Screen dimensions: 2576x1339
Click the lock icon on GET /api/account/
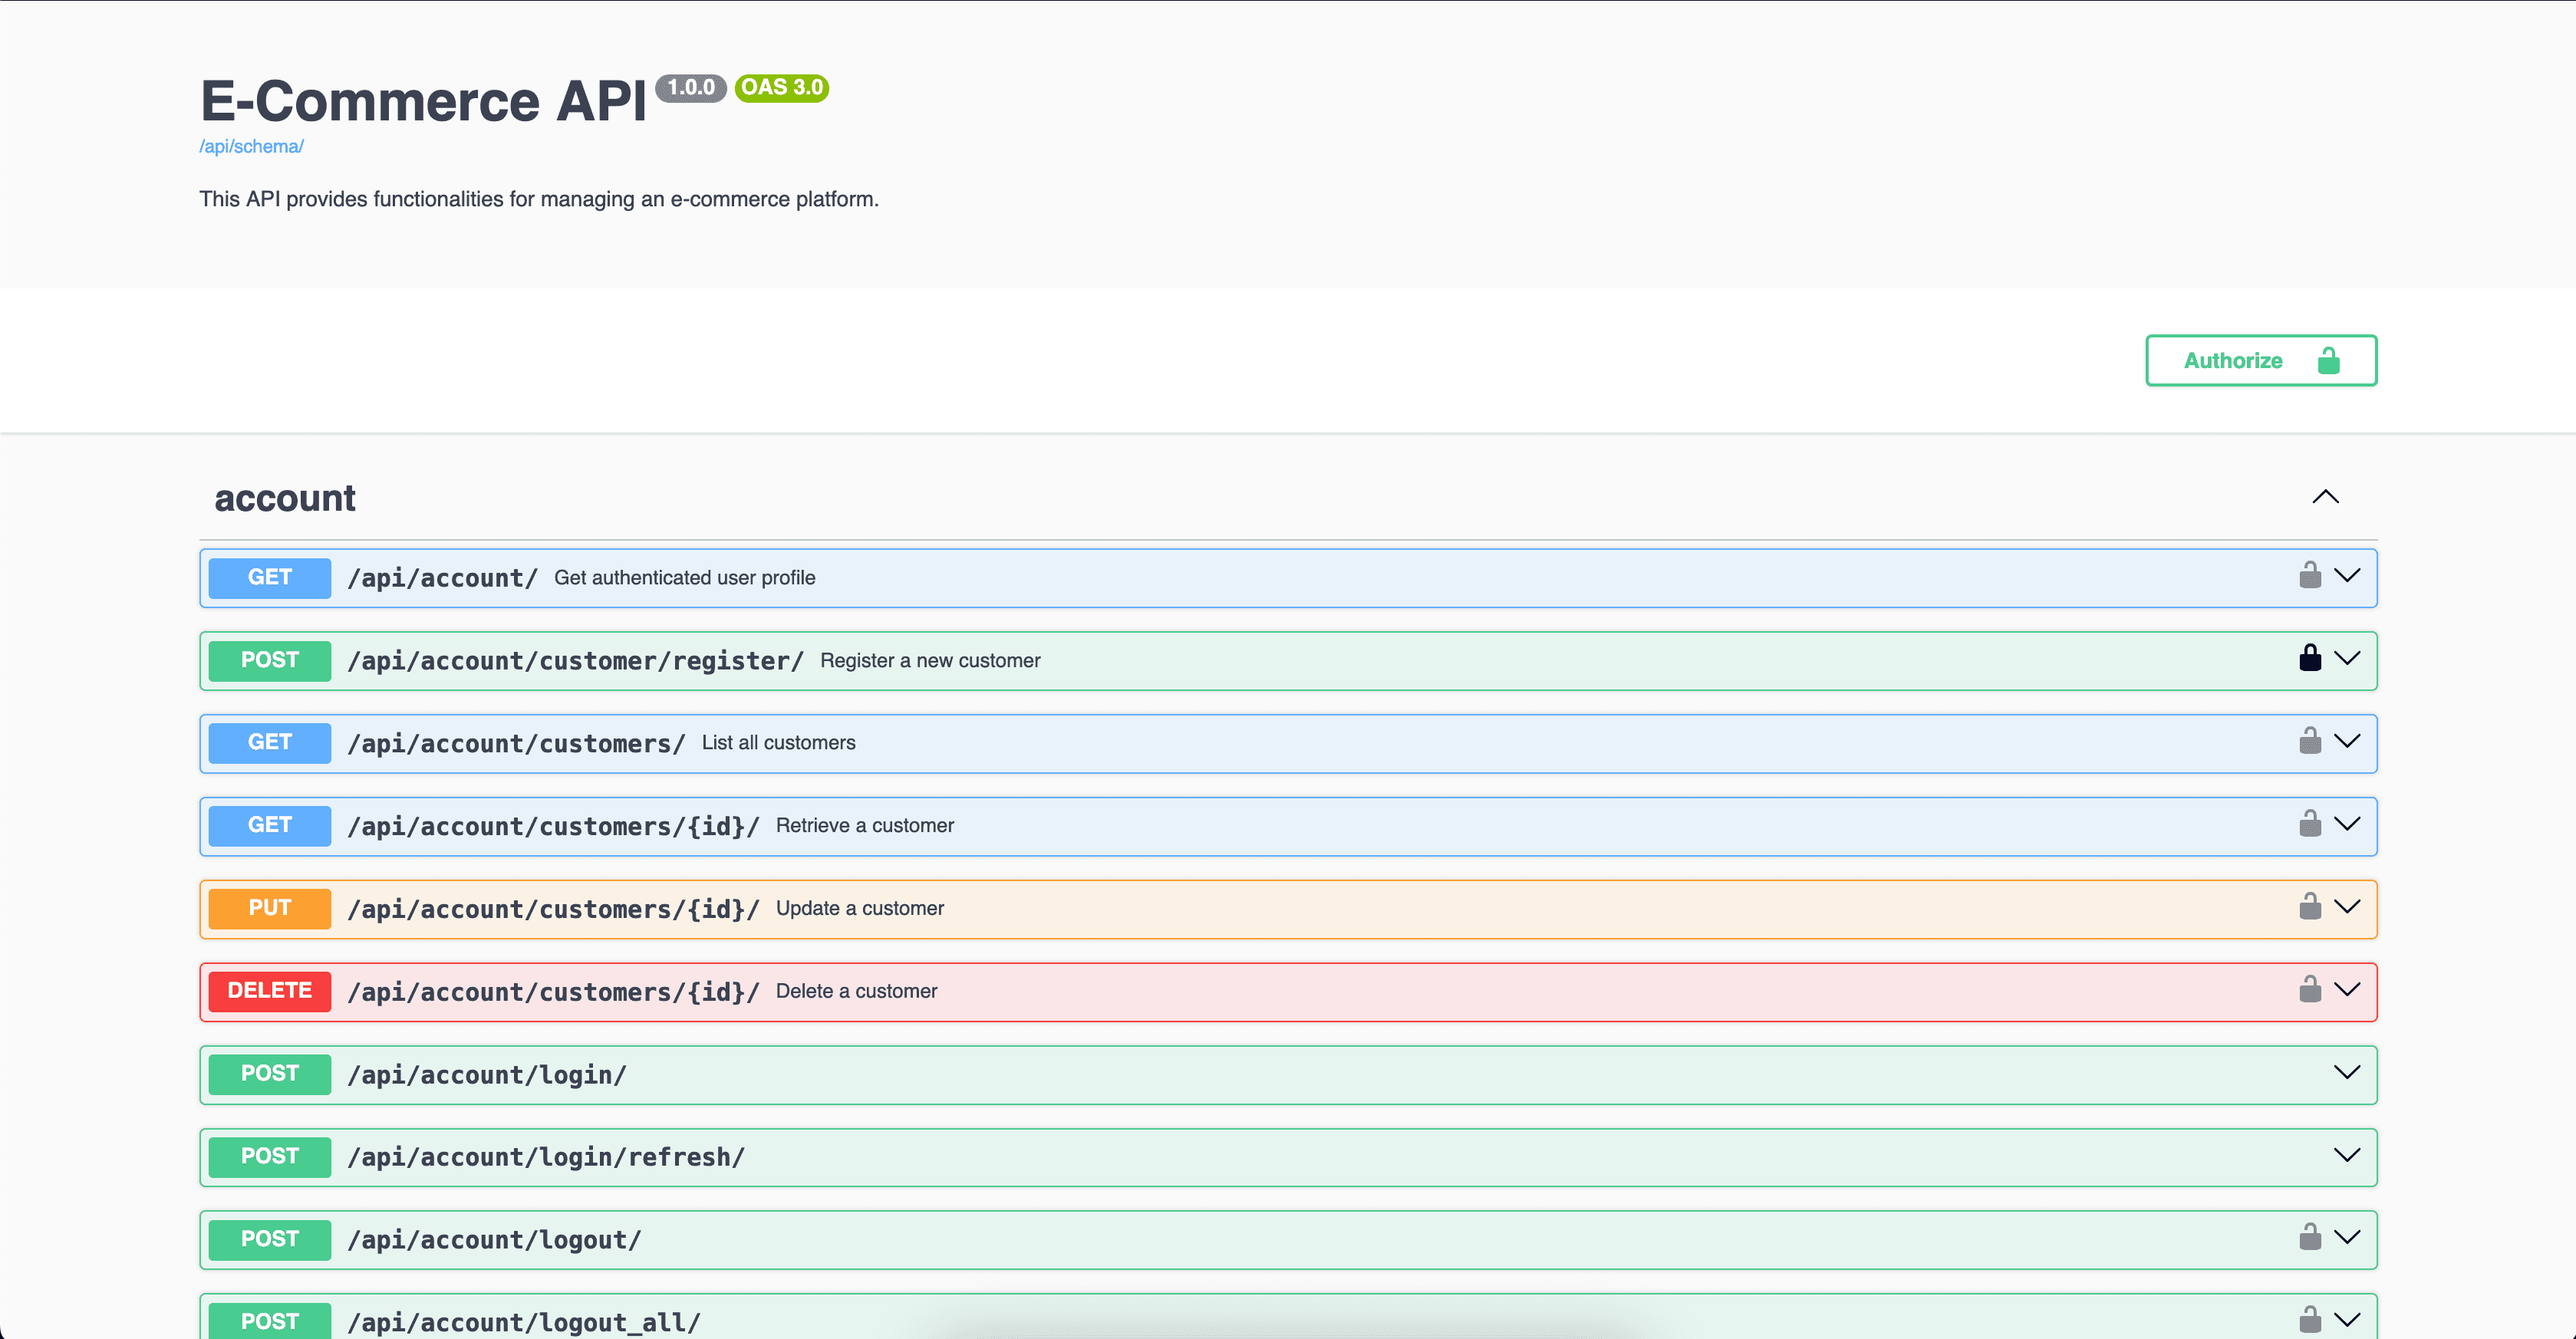(2309, 575)
